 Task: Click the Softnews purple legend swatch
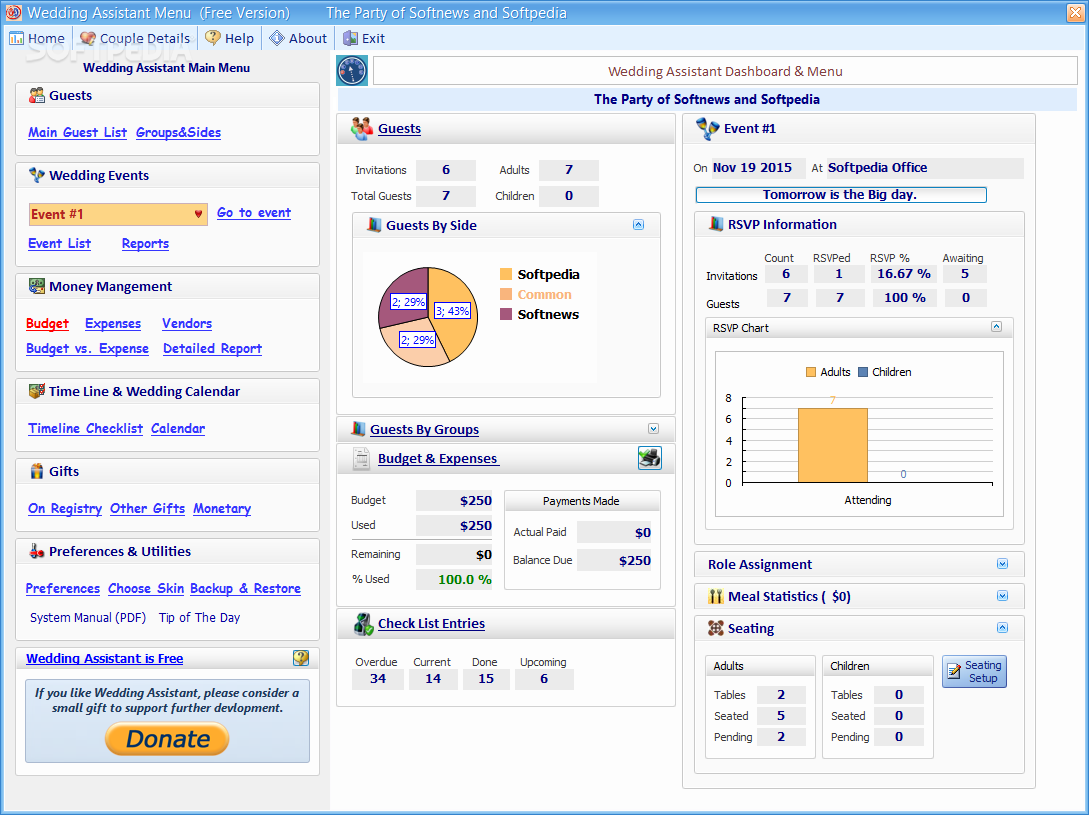coord(506,314)
